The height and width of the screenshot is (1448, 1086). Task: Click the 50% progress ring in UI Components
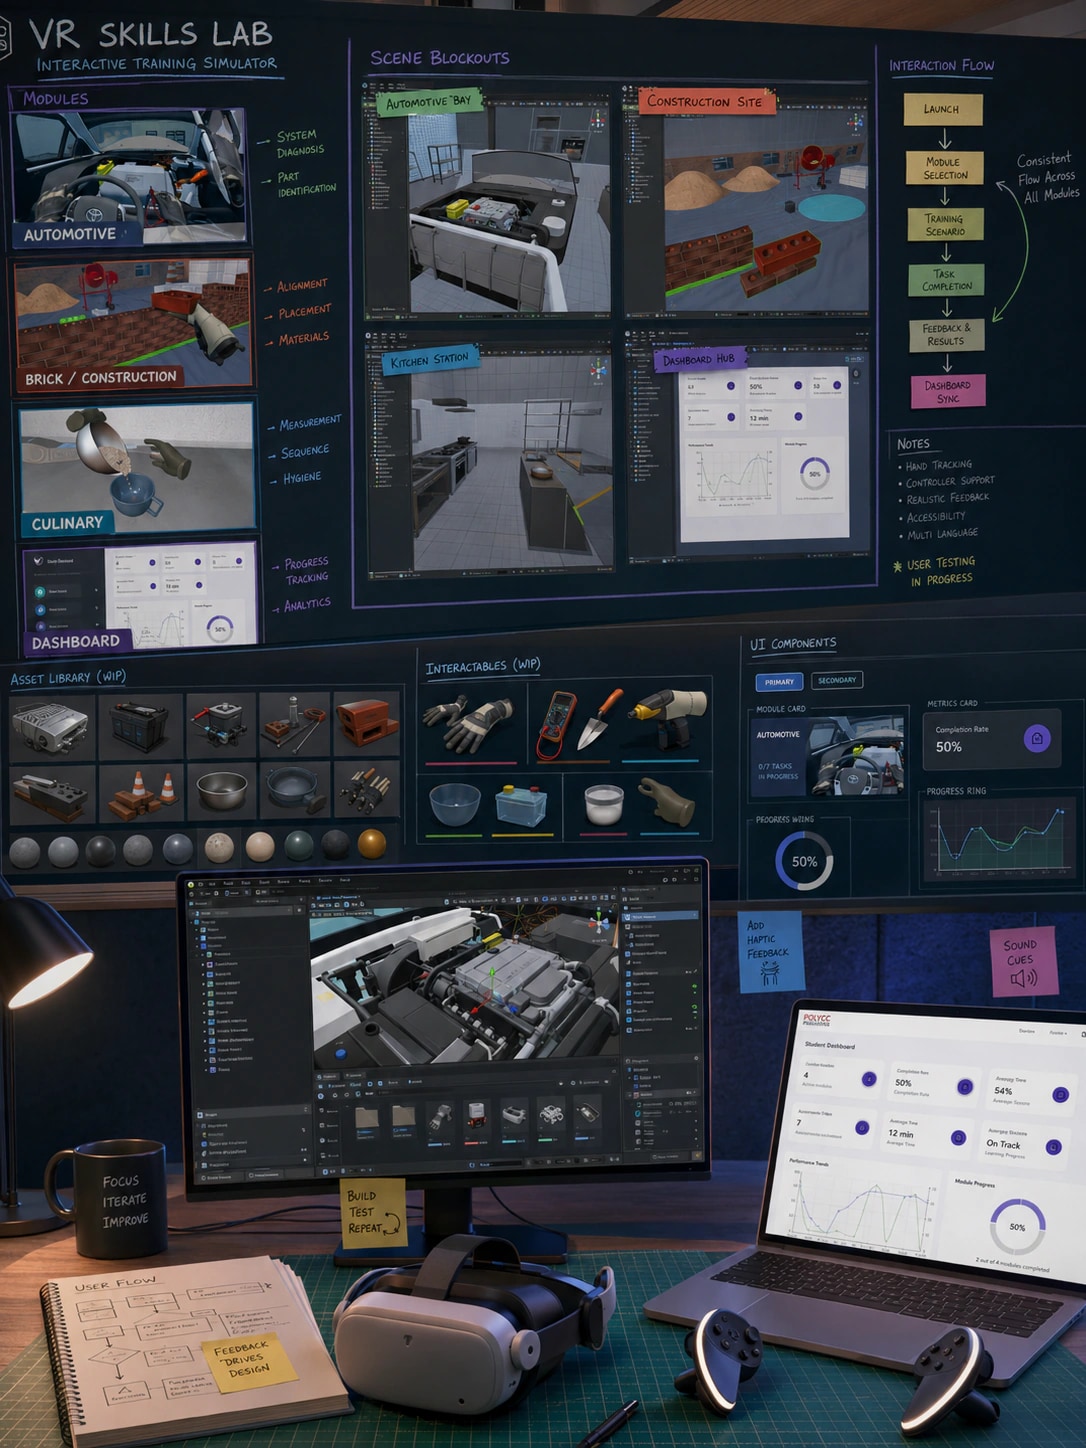(x=804, y=861)
